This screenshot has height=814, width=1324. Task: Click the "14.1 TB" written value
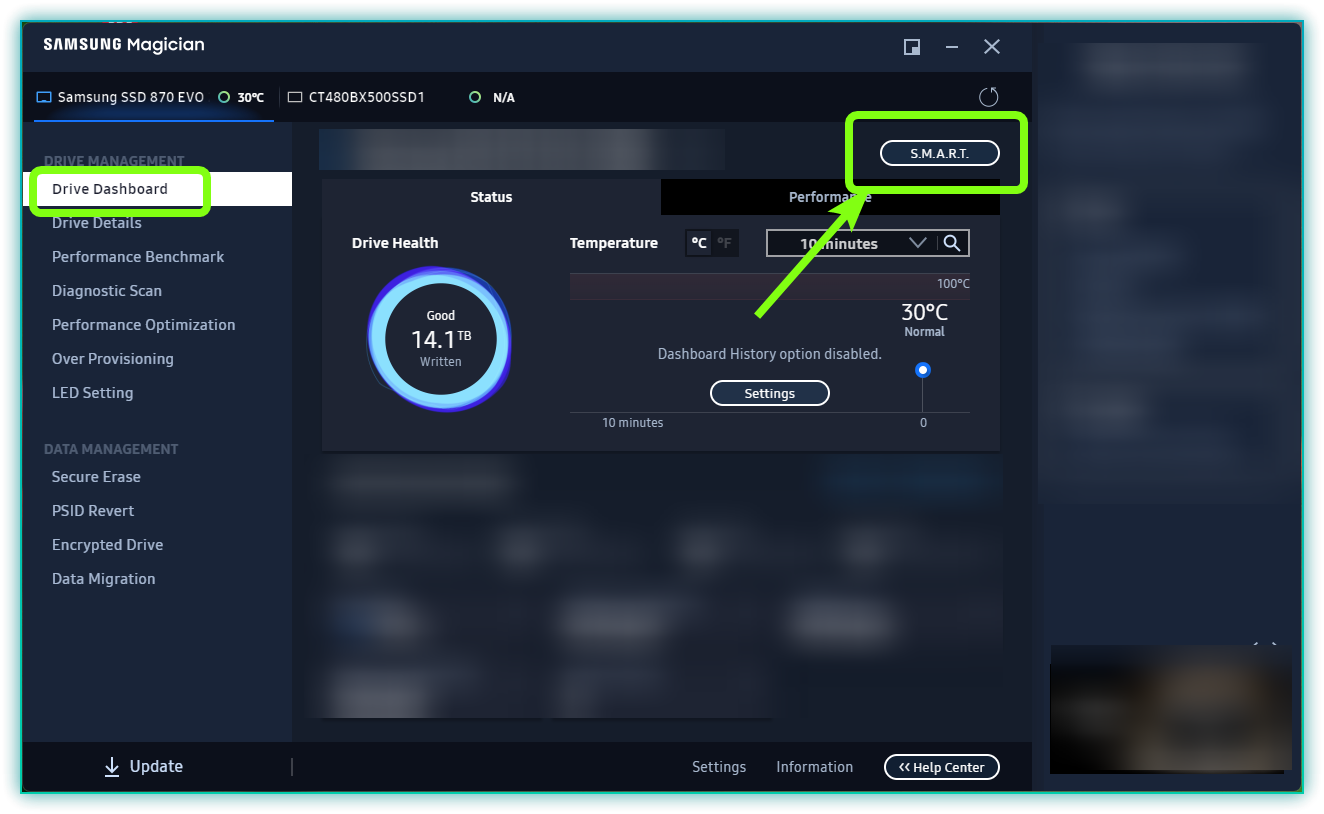click(441, 339)
